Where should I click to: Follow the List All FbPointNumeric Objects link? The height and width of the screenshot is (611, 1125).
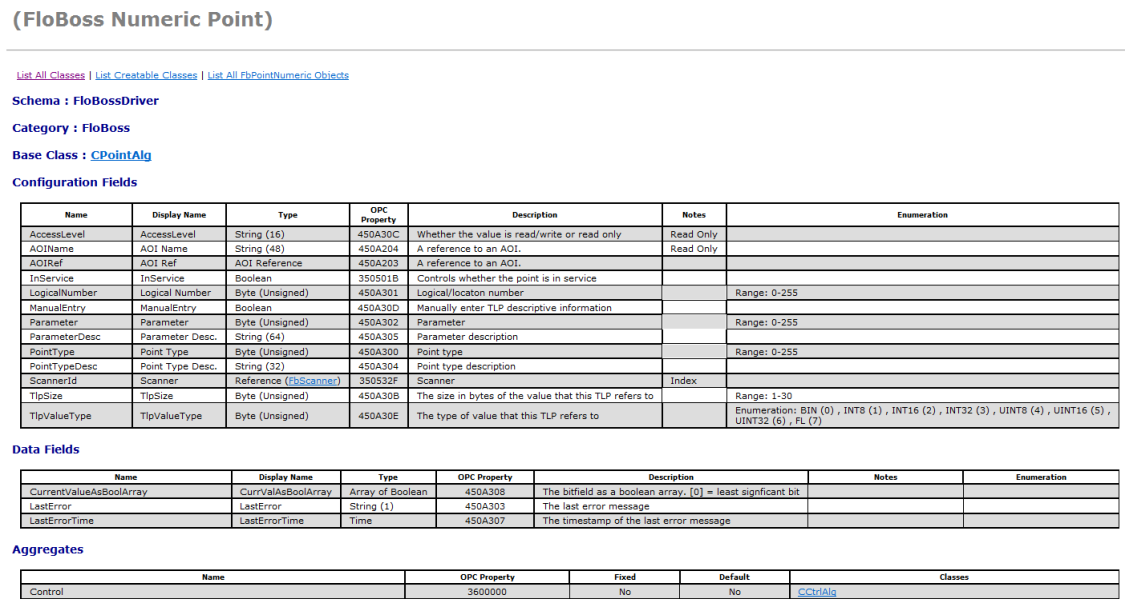[x=278, y=75]
